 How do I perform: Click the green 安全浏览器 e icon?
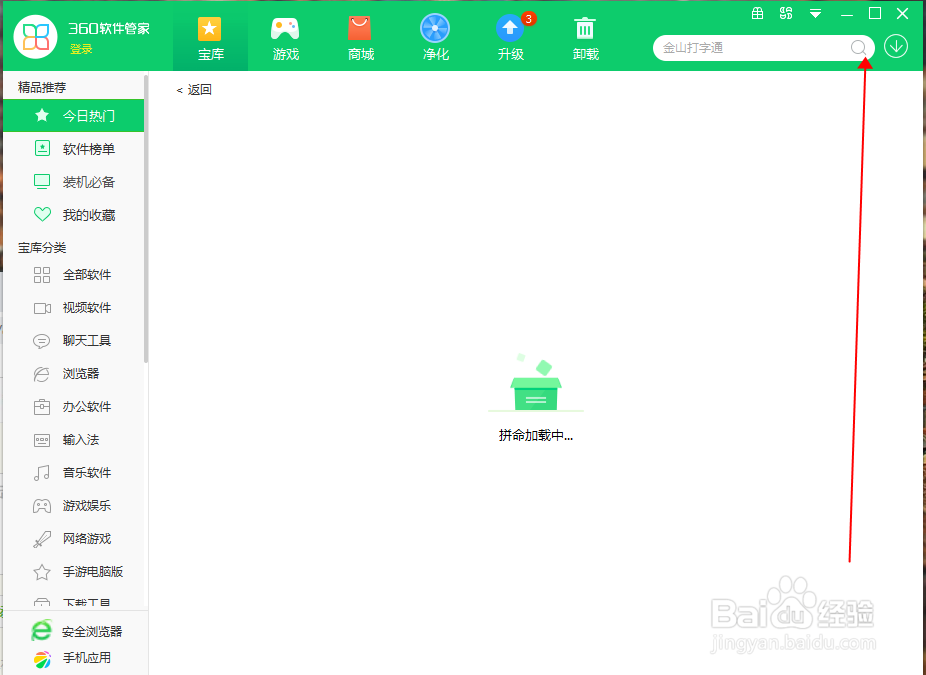click(41, 631)
